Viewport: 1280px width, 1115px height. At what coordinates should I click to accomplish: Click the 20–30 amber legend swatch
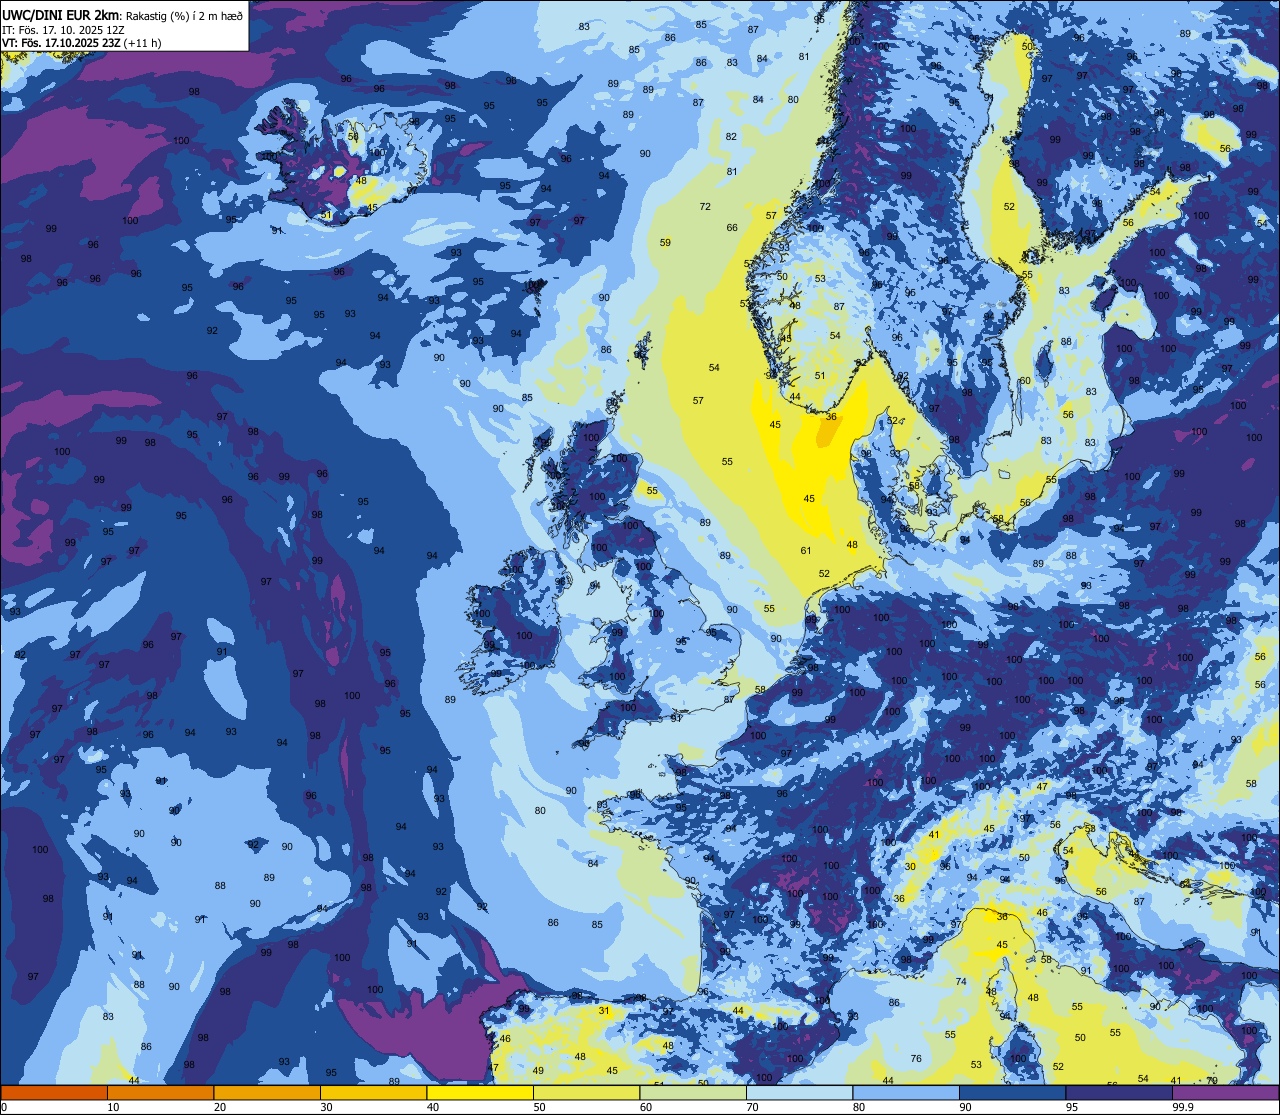[267, 1092]
